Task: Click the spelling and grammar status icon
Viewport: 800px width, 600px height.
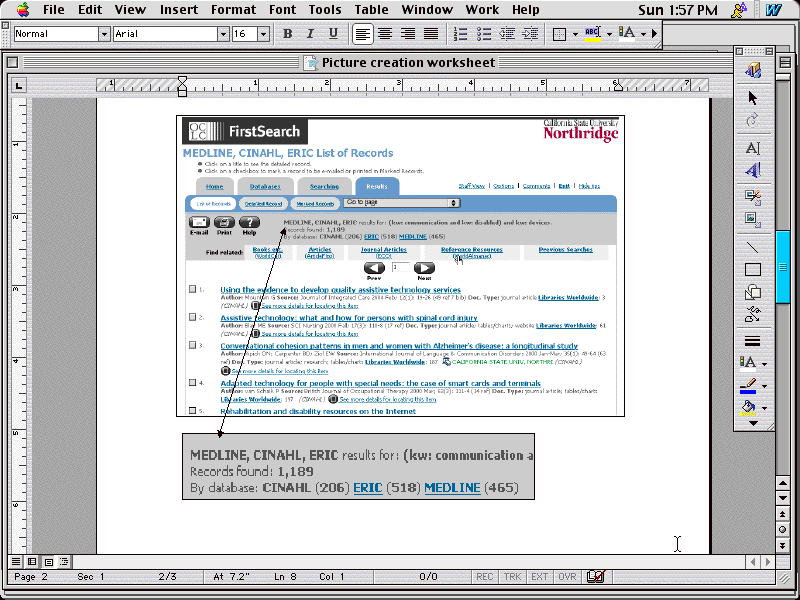Action: point(596,577)
